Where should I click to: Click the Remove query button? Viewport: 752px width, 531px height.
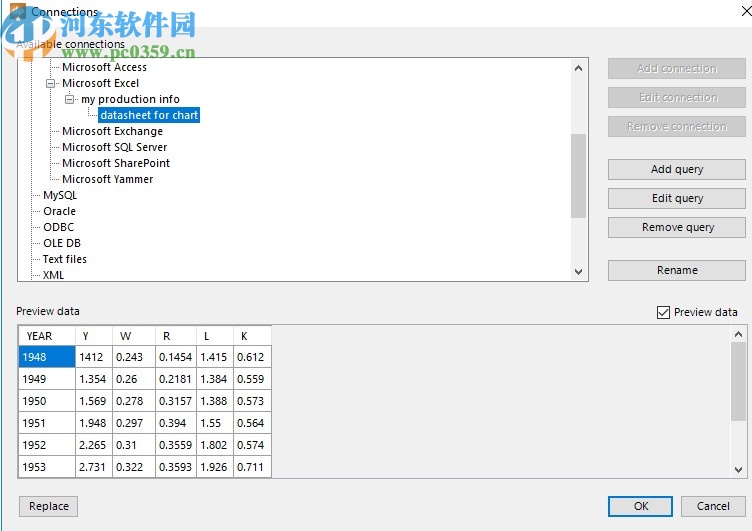click(677, 227)
